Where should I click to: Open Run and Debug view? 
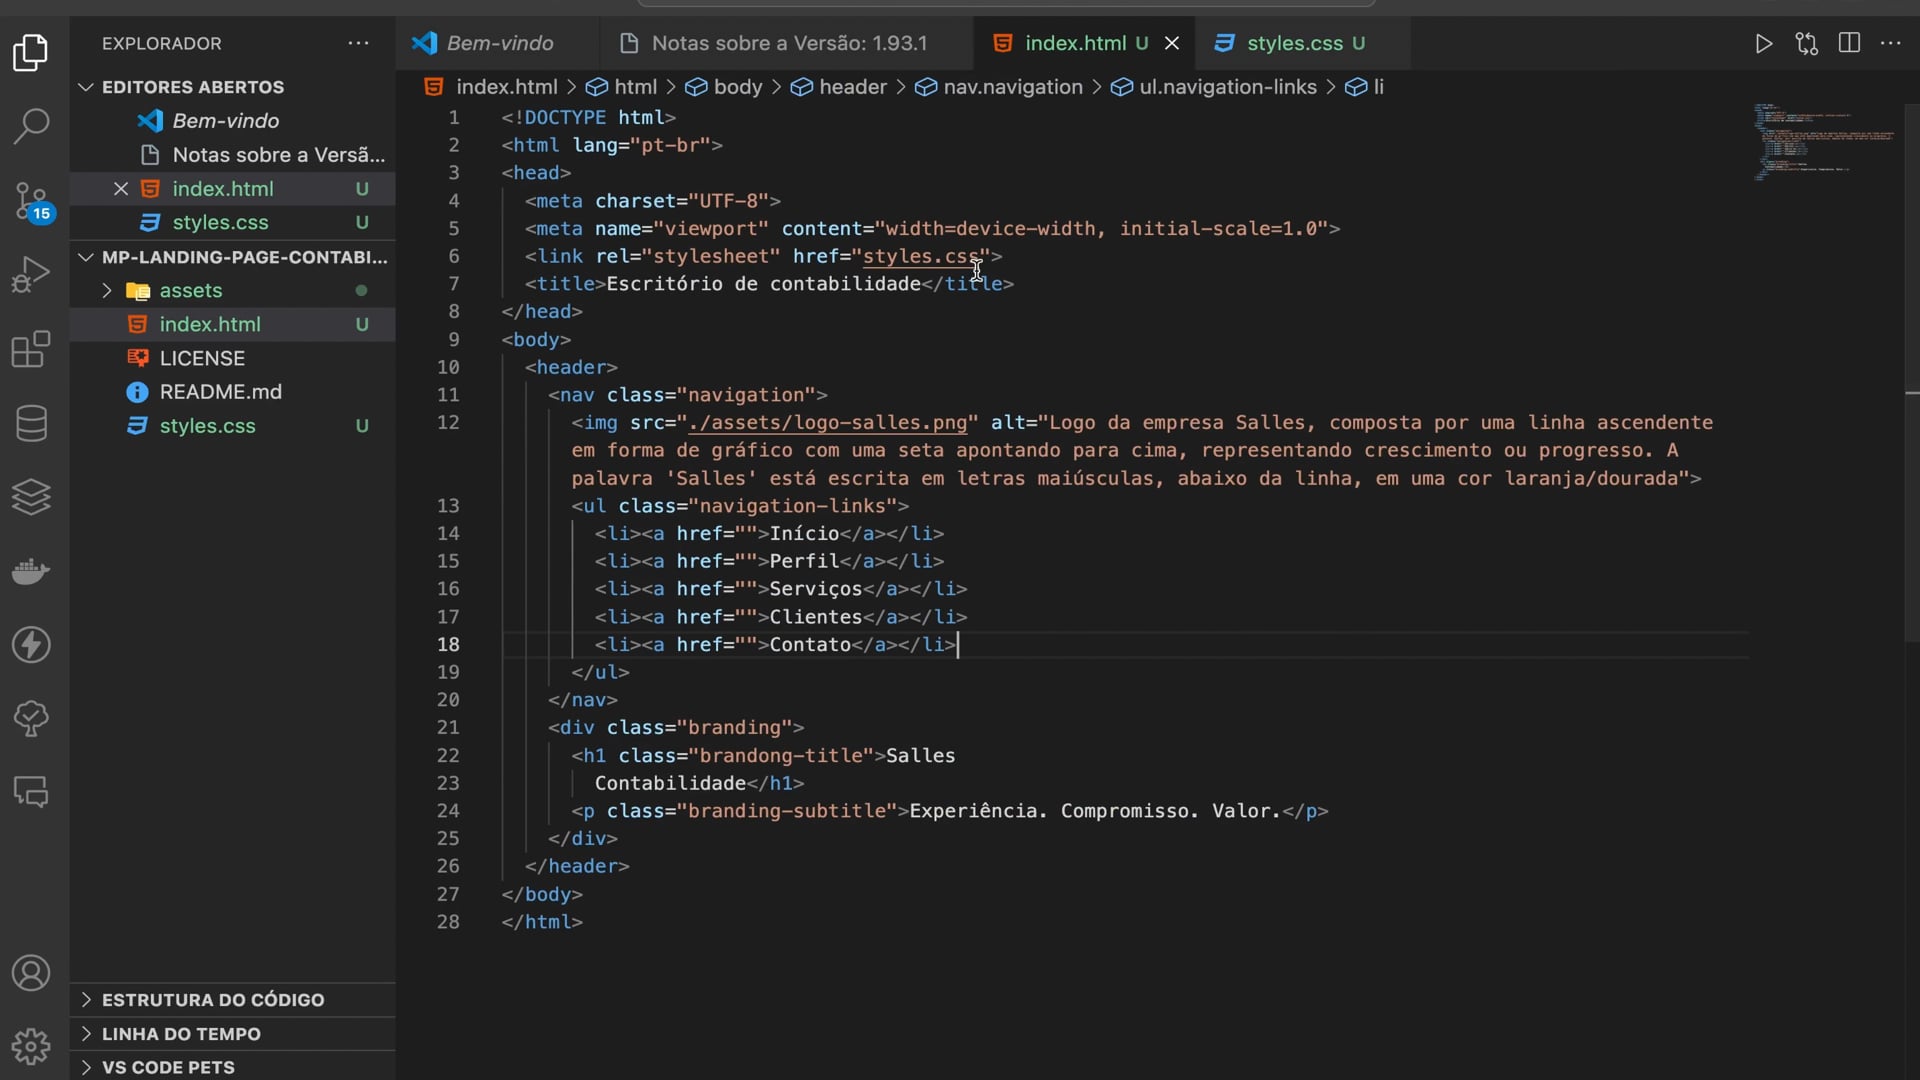[x=31, y=274]
